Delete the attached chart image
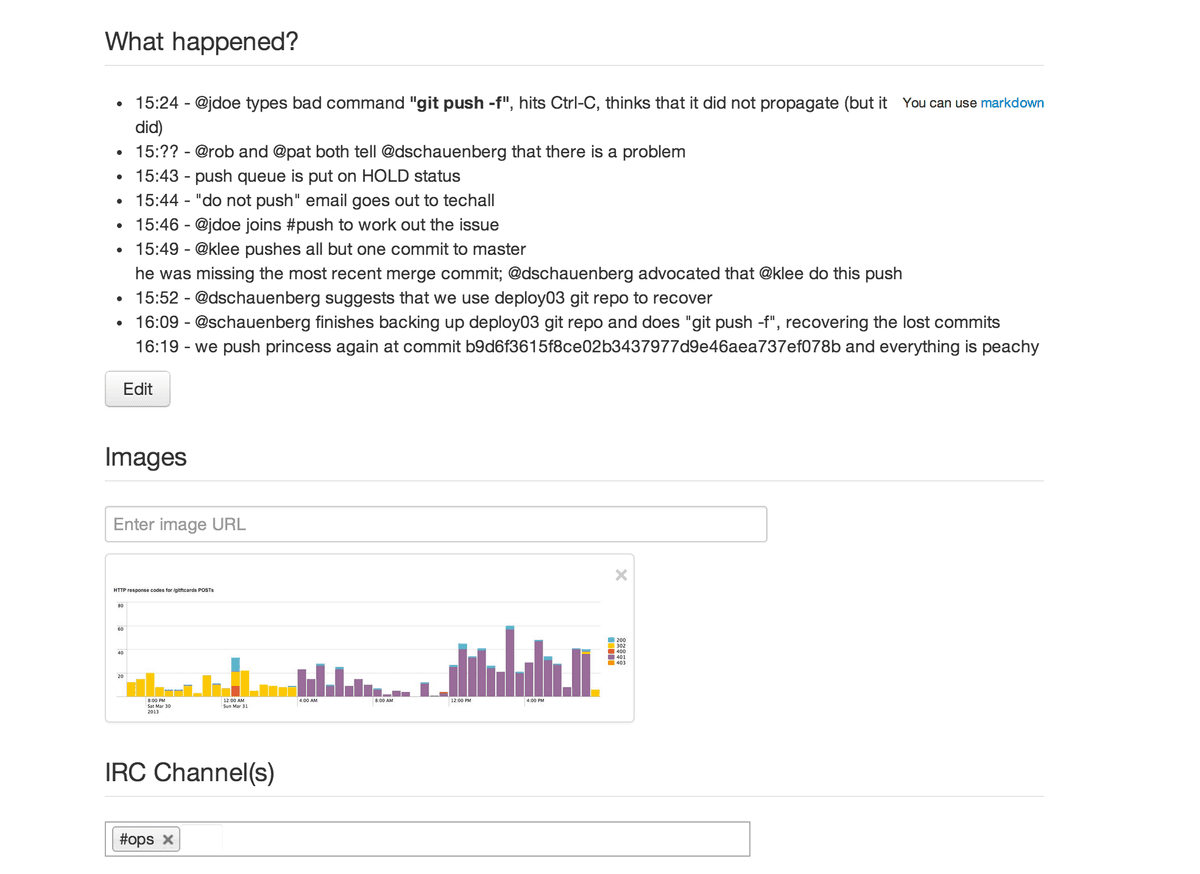This screenshot has height=874, width=1200. pyautogui.click(x=621, y=575)
